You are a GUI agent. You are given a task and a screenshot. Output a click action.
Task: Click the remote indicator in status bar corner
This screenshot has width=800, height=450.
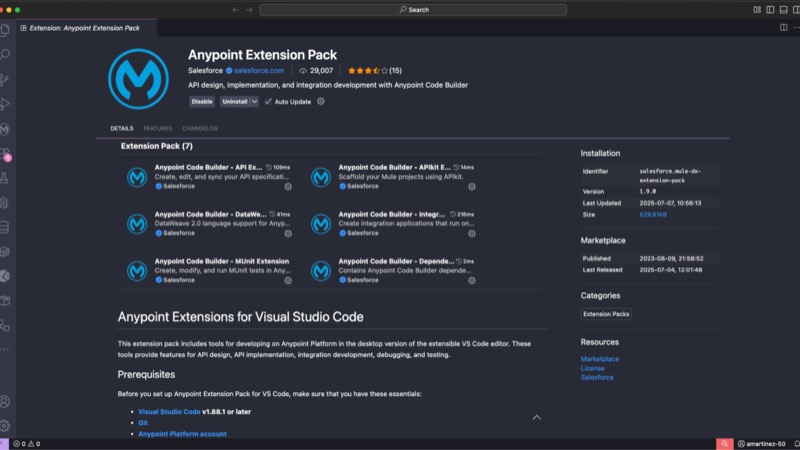click(4, 444)
